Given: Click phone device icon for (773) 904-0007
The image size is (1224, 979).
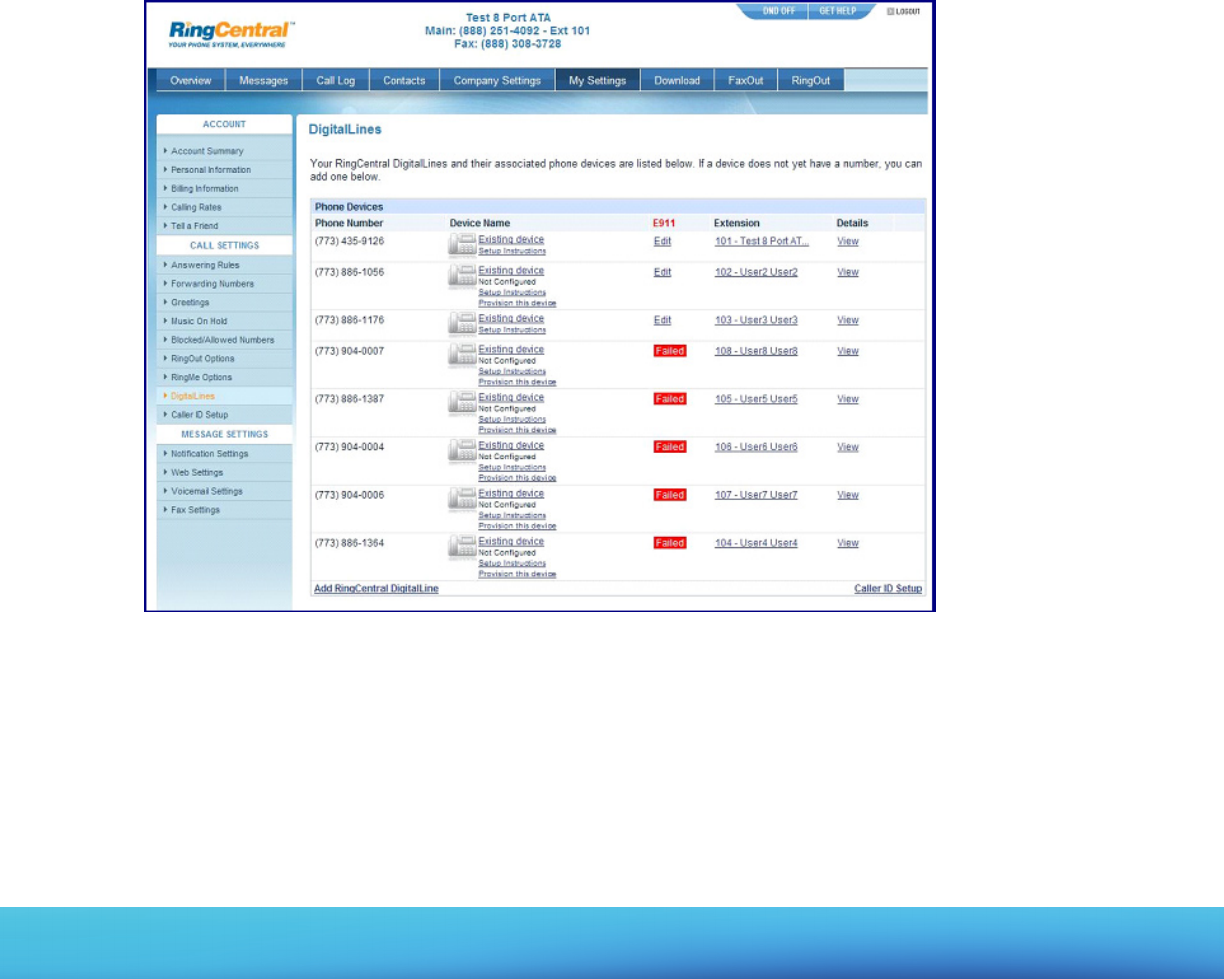Looking at the screenshot, I should tap(462, 355).
